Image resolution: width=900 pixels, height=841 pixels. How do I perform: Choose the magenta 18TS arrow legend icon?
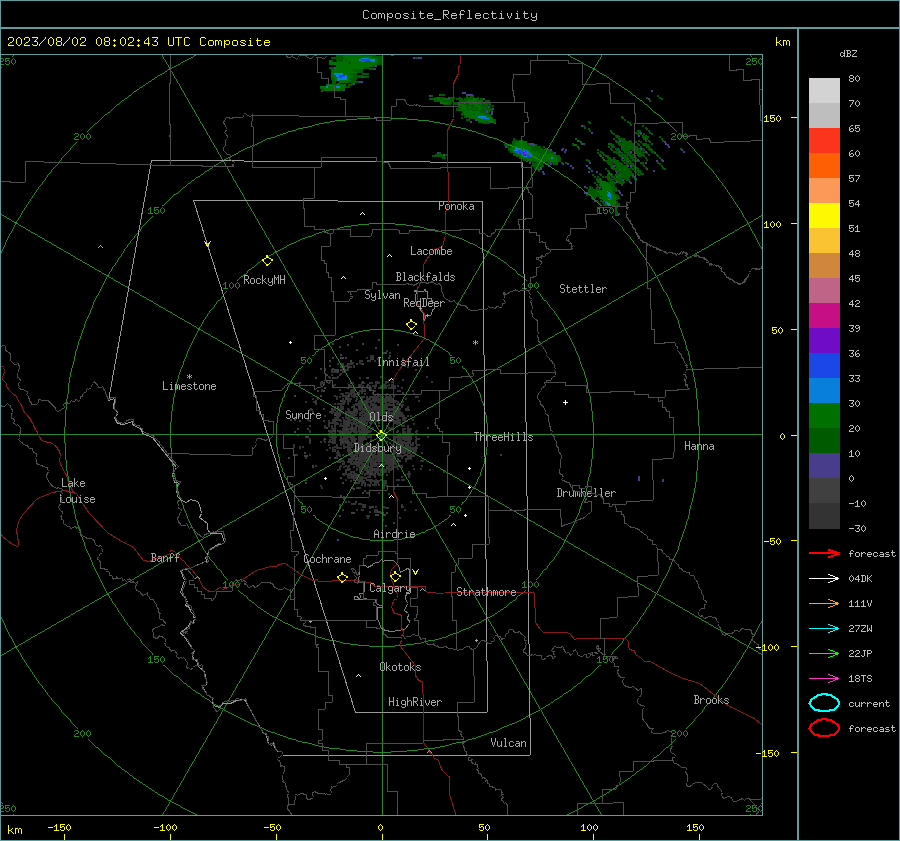824,679
